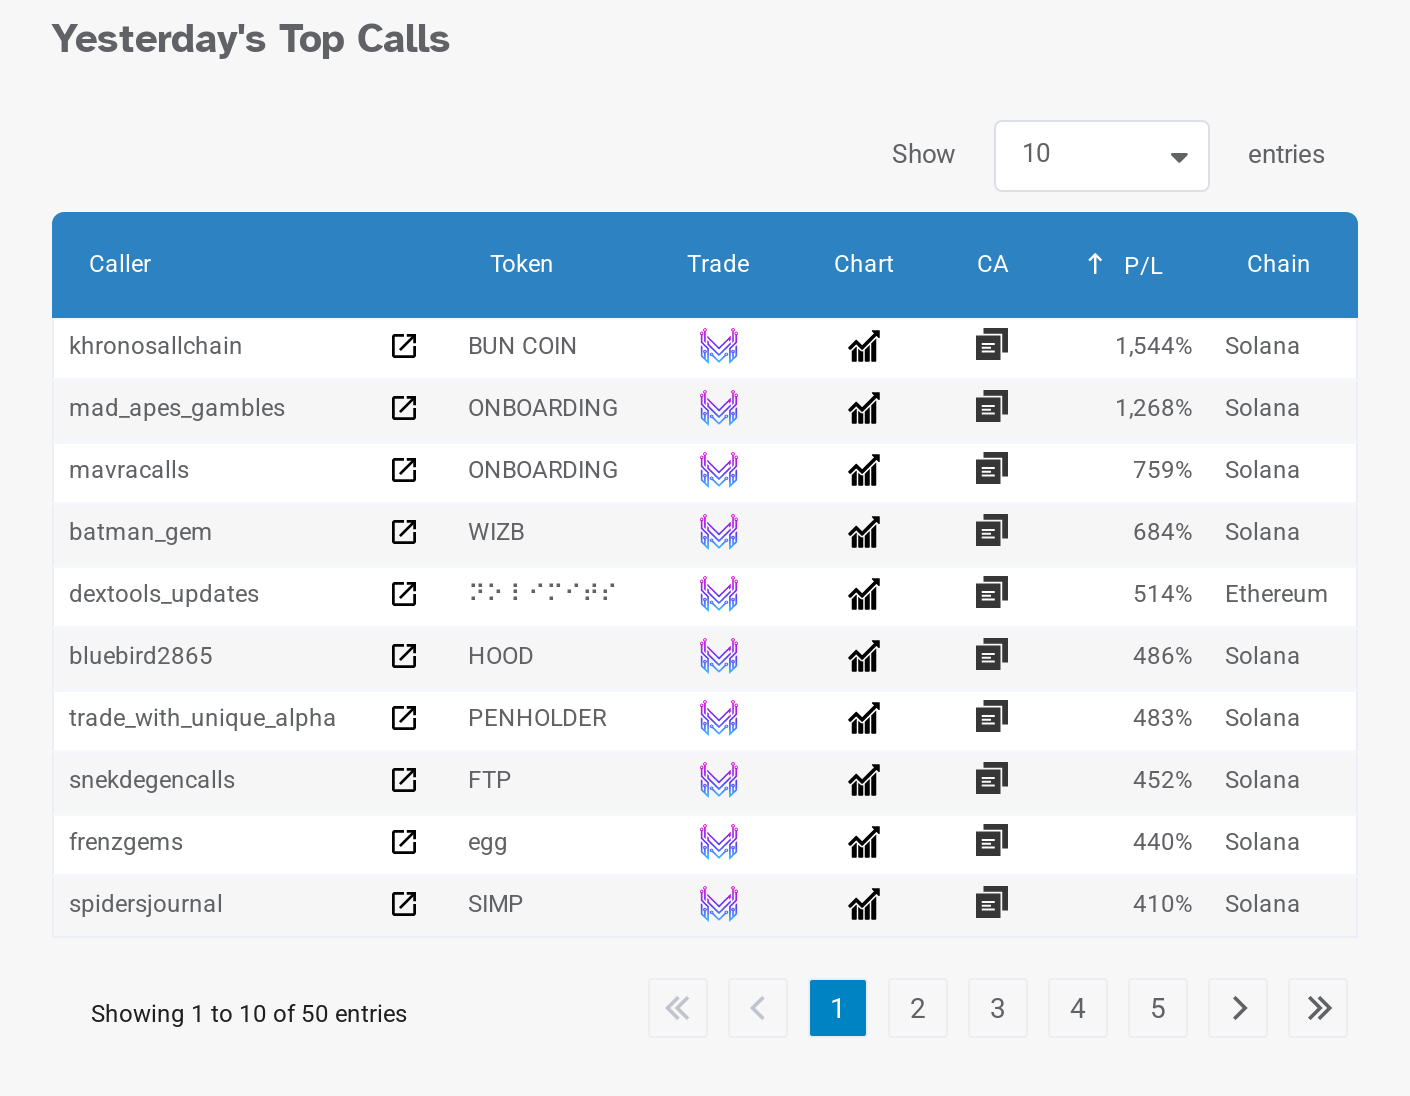Open chart for SIMP token
1410x1096 pixels.
(x=863, y=904)
